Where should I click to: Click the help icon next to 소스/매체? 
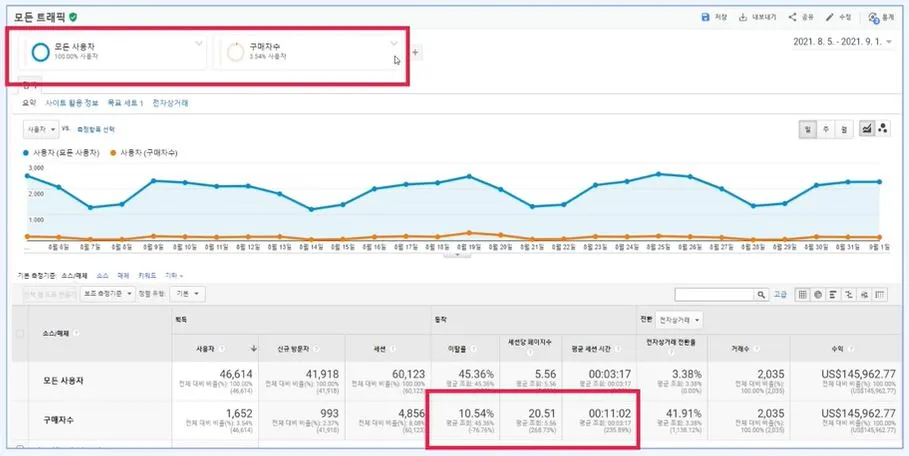click(76, 333)
